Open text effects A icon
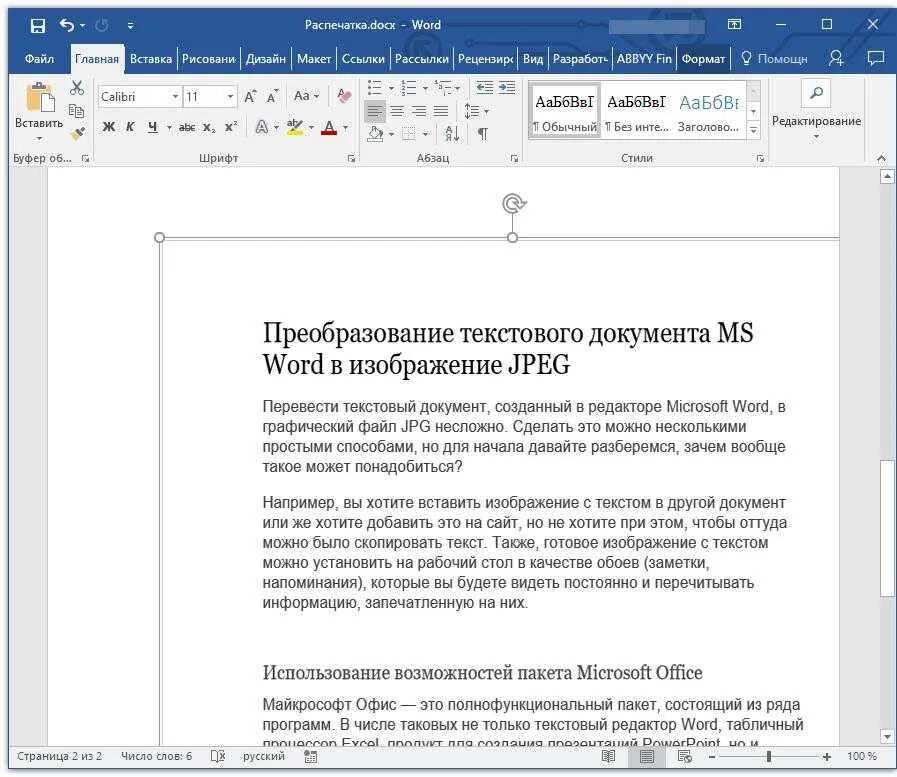Viewport: 897px width, 777px height. pos(261,127)
